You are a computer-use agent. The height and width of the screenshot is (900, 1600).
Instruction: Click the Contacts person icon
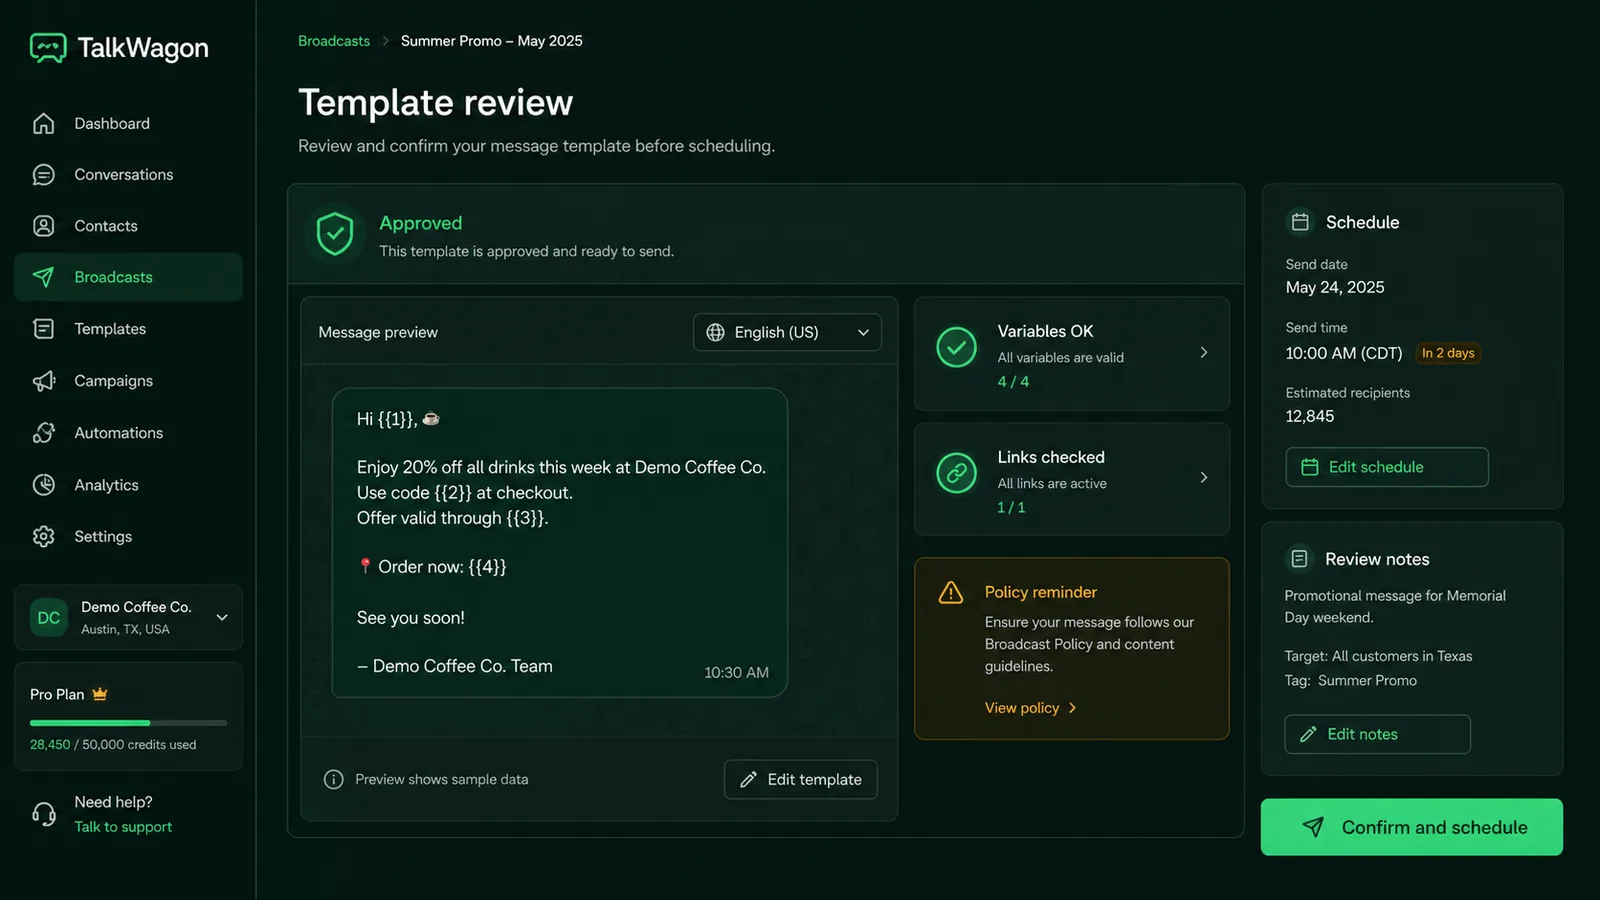[x=44, y=226]
